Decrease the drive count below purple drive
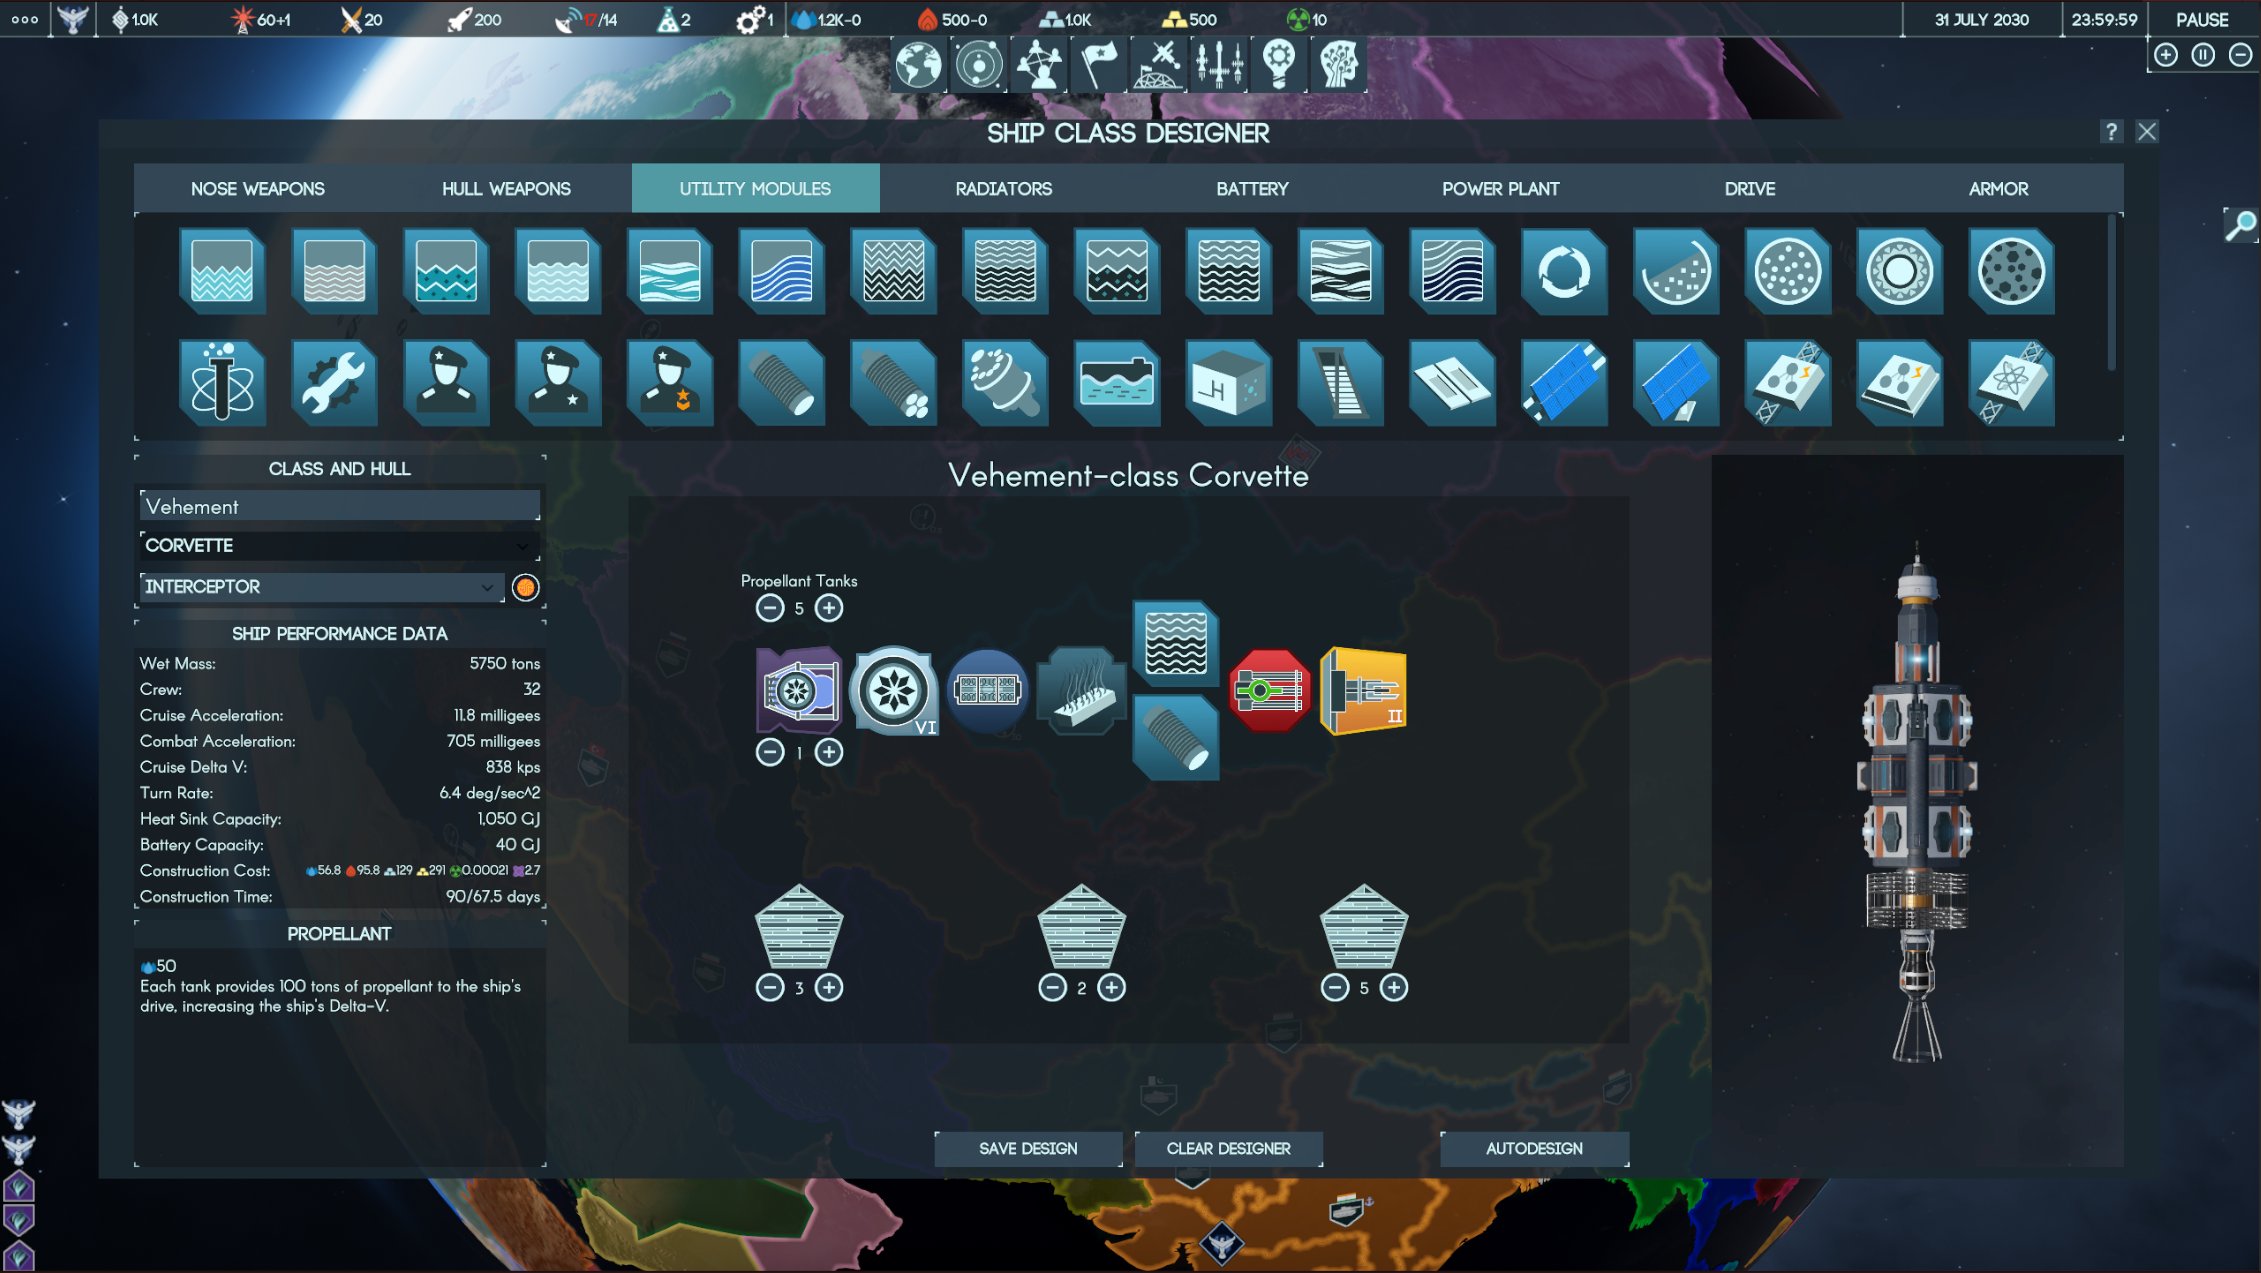Screen dimensions: 2261x1273 pos(770,752)
